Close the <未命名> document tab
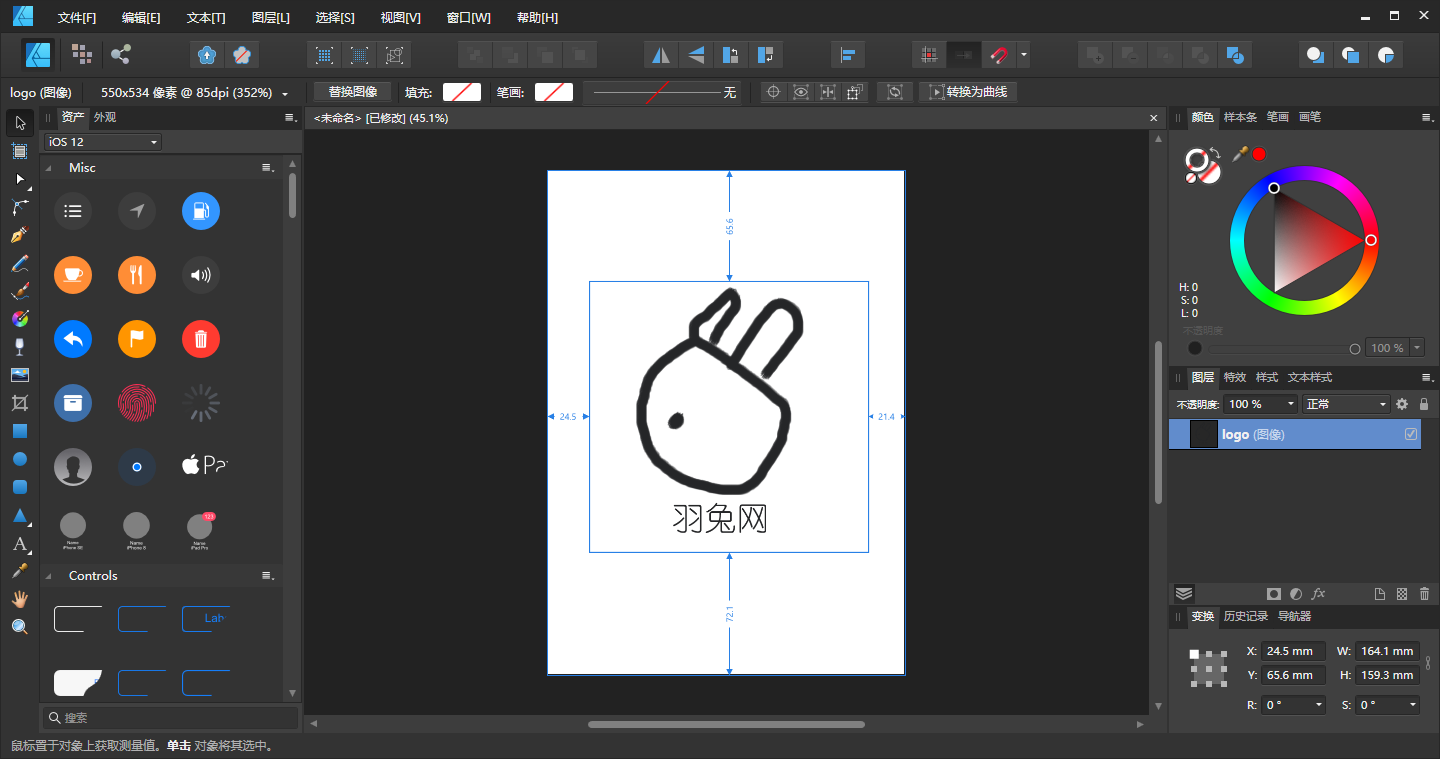 click(x=1153, y=118)
